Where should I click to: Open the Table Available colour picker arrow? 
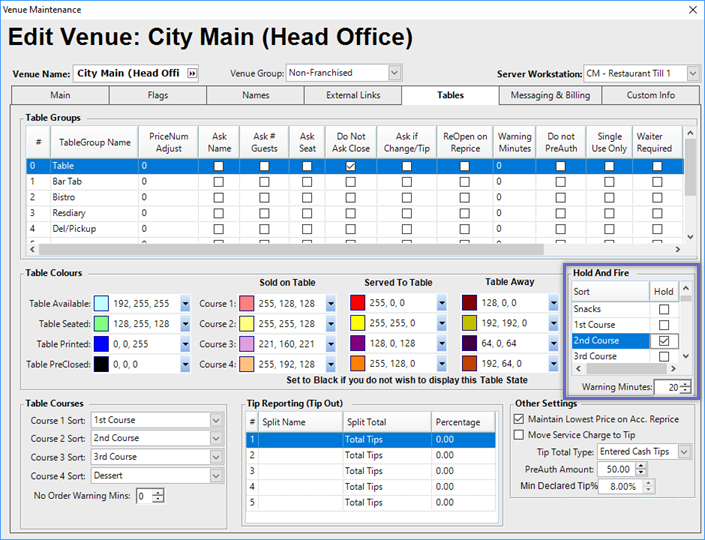click(x=184, y=303)
